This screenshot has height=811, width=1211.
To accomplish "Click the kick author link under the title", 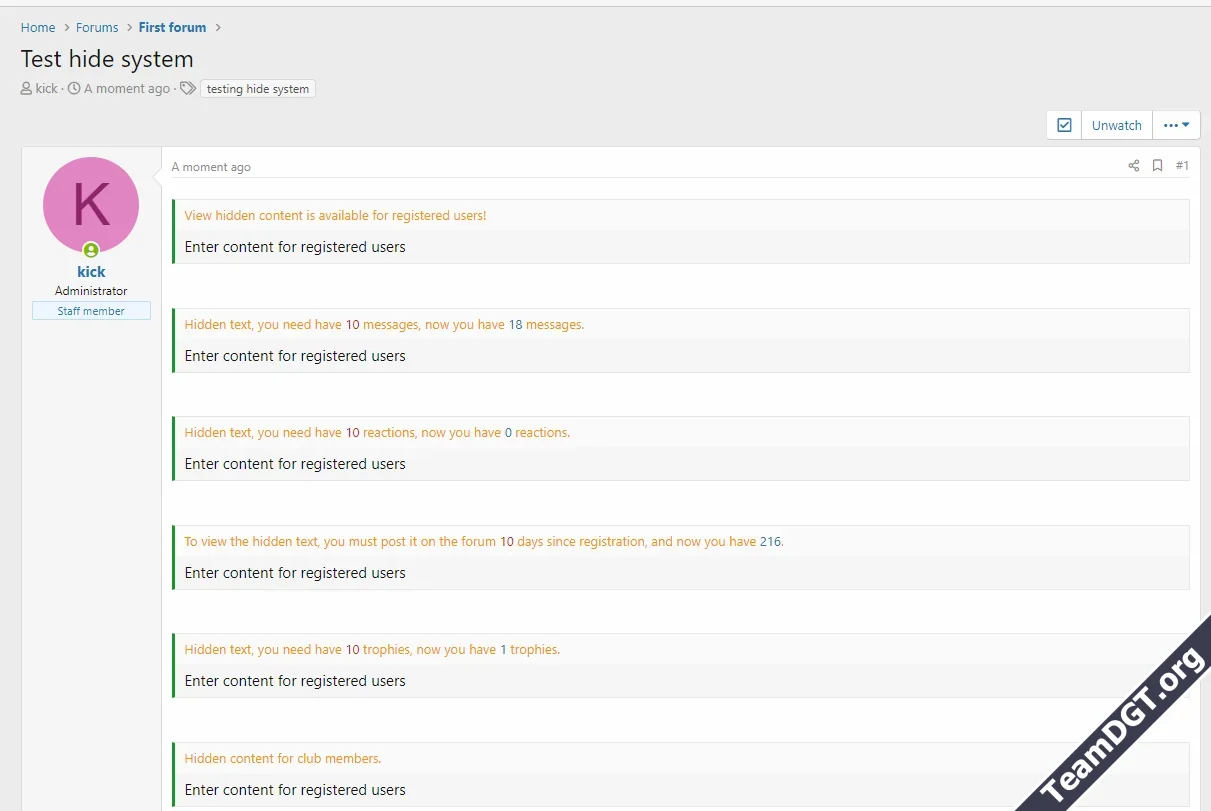I will point(46,88).
